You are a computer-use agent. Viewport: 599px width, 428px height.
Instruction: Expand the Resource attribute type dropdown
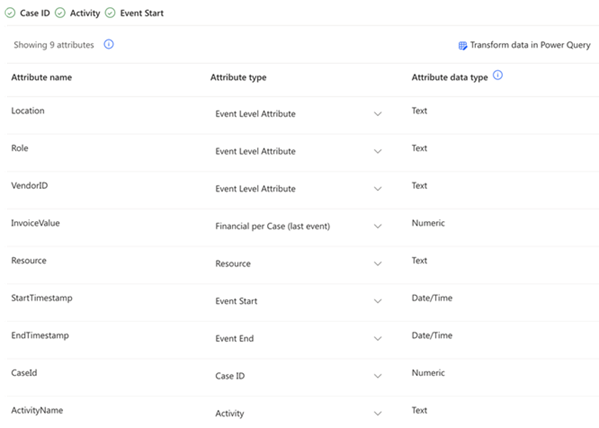(298, 264)
